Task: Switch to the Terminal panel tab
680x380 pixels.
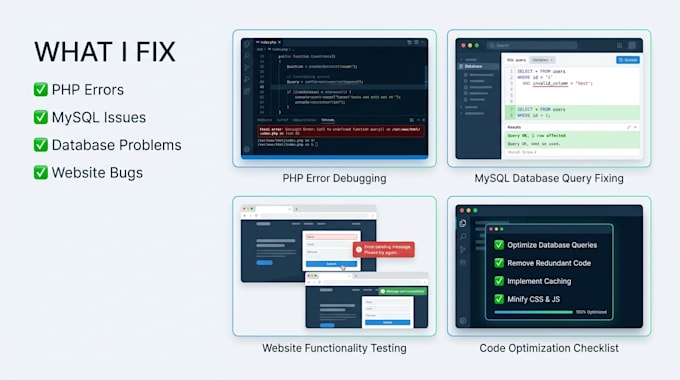Action: 328,120
